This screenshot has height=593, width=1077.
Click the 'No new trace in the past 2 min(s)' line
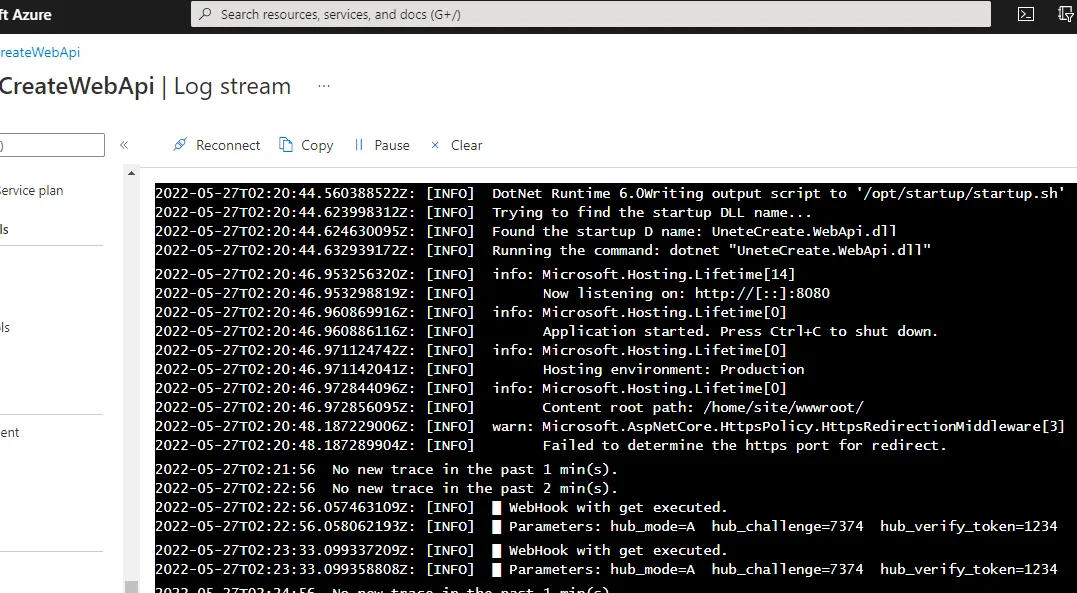click(386, 489)
